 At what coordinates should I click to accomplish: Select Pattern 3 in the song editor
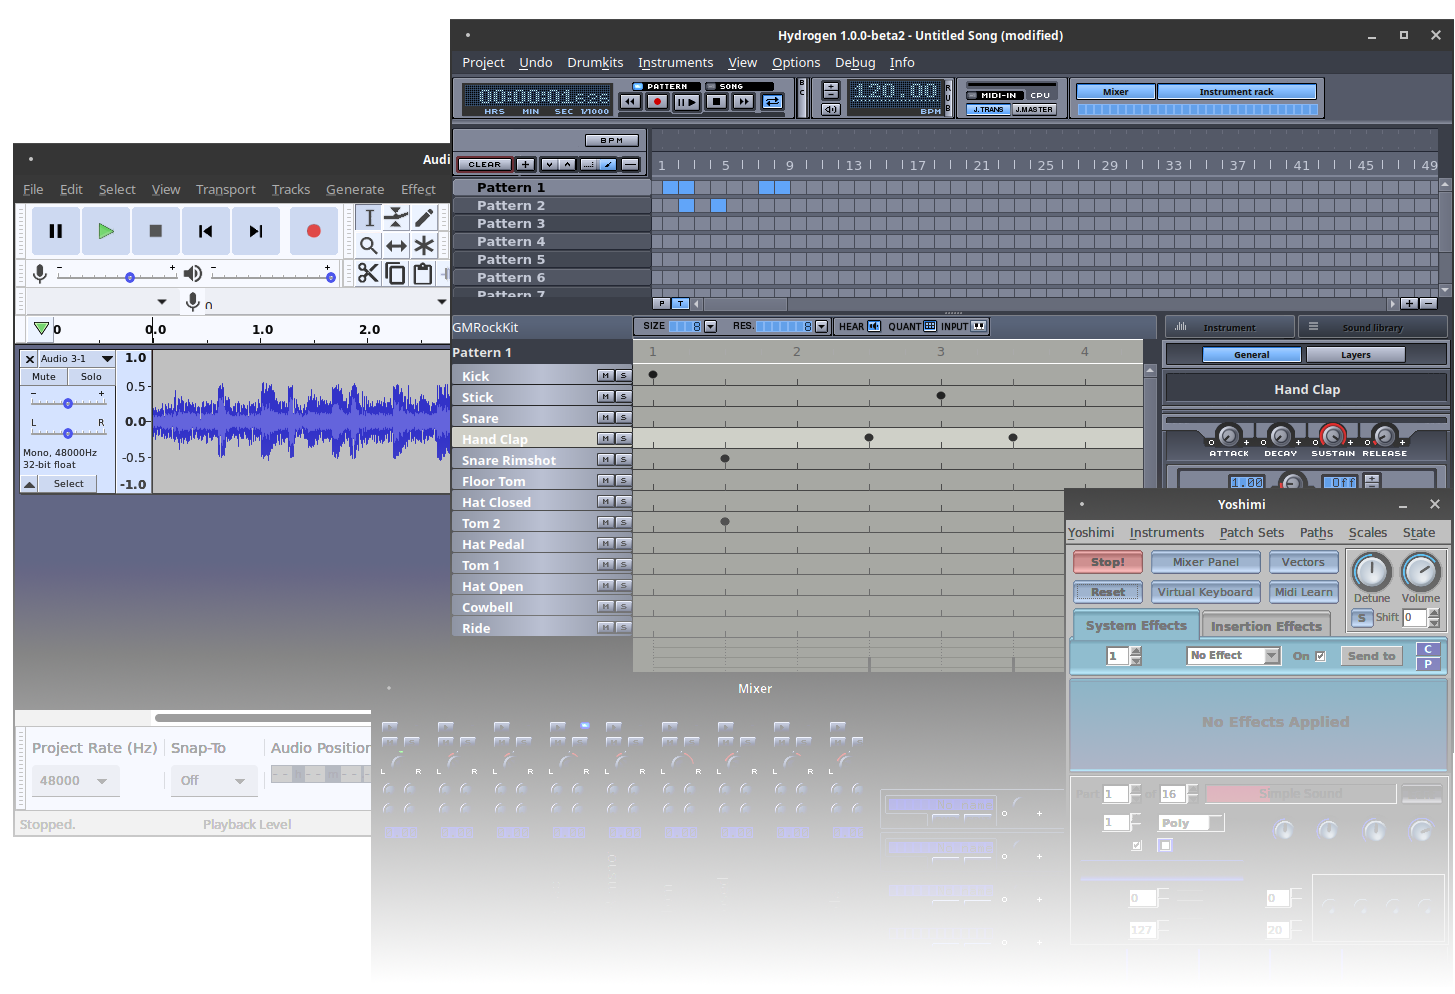point(510,224)
